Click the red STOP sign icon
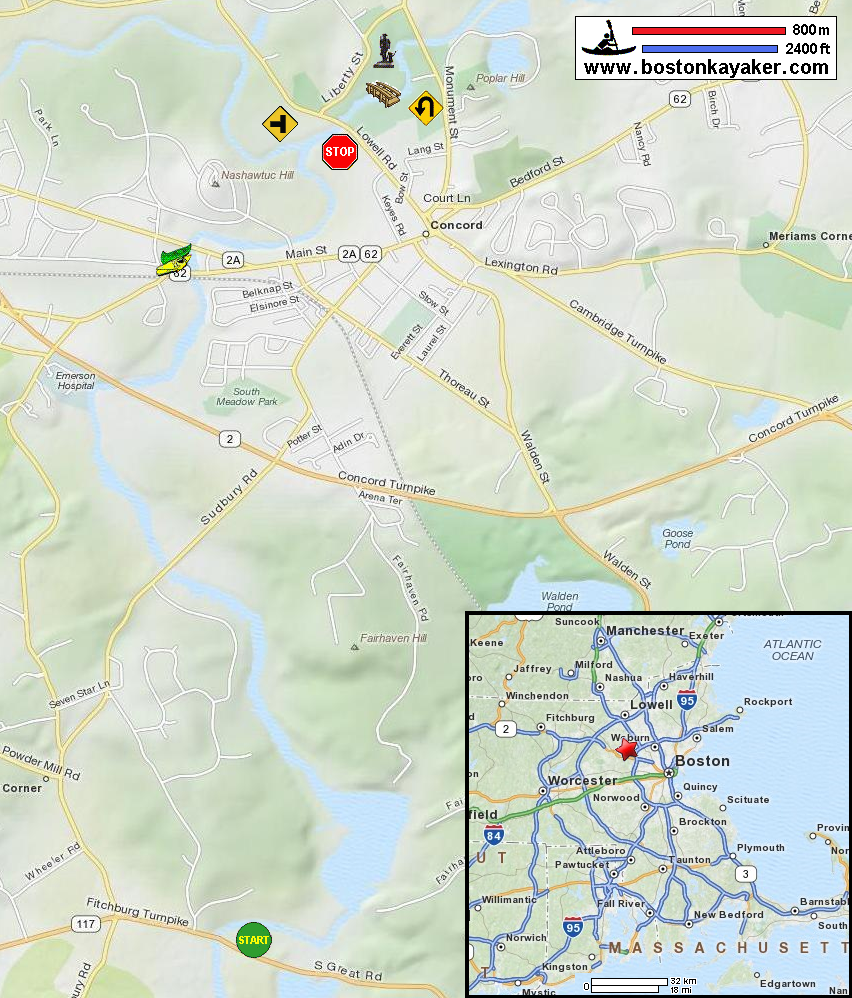The image size is (852, 998). (340, 151)
